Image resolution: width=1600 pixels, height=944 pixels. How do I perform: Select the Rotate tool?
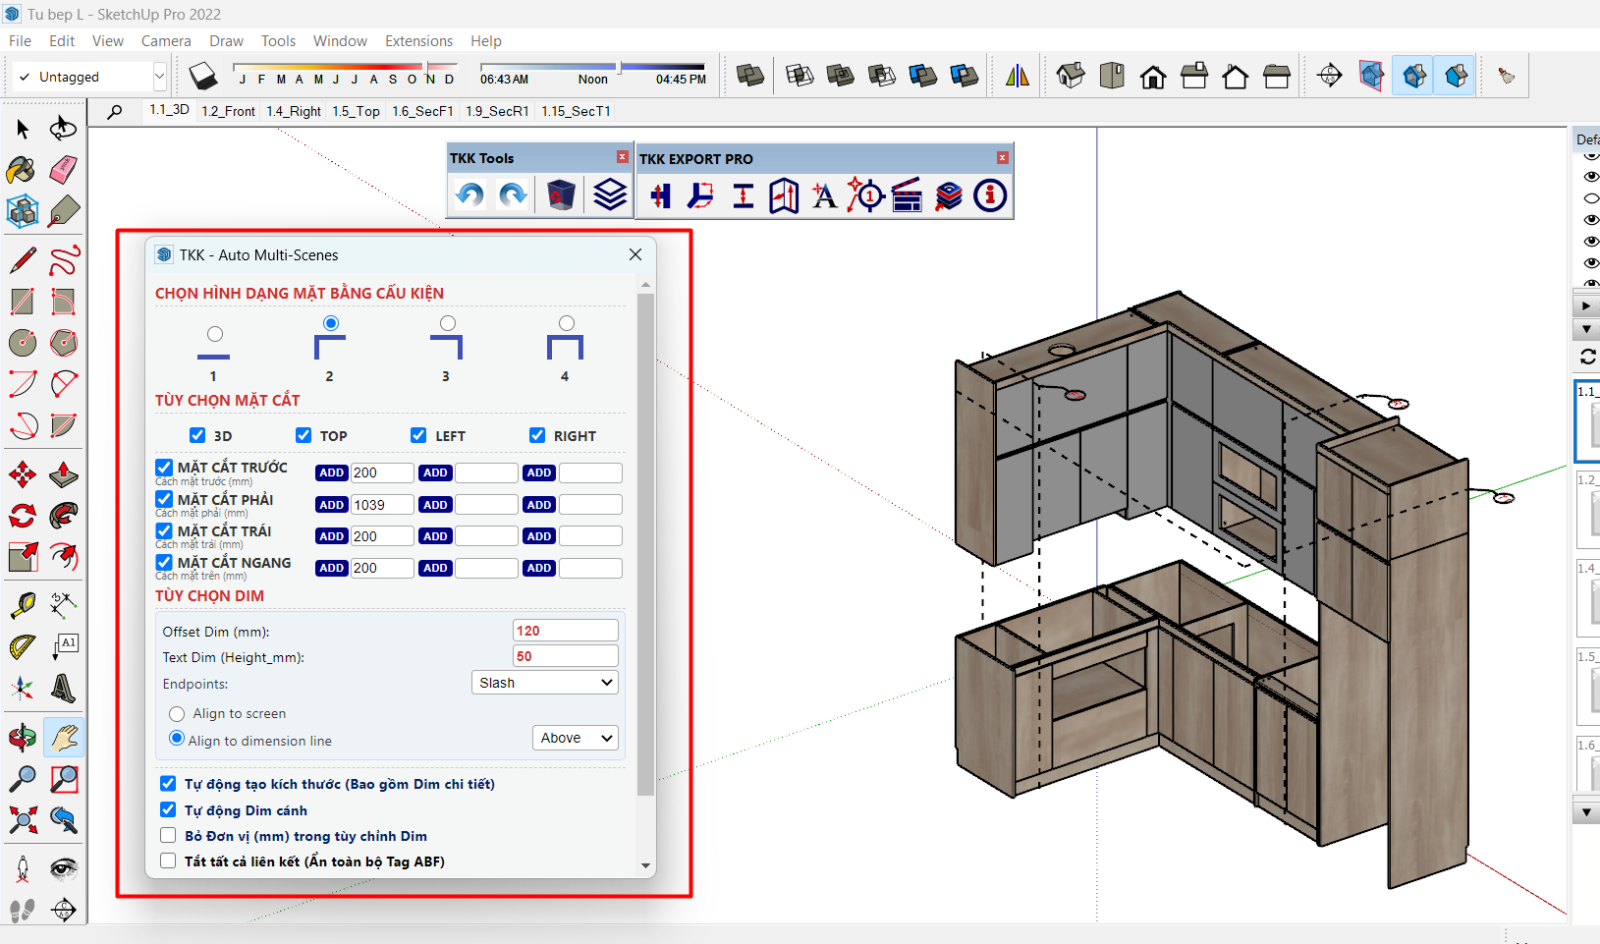(22, 515)
